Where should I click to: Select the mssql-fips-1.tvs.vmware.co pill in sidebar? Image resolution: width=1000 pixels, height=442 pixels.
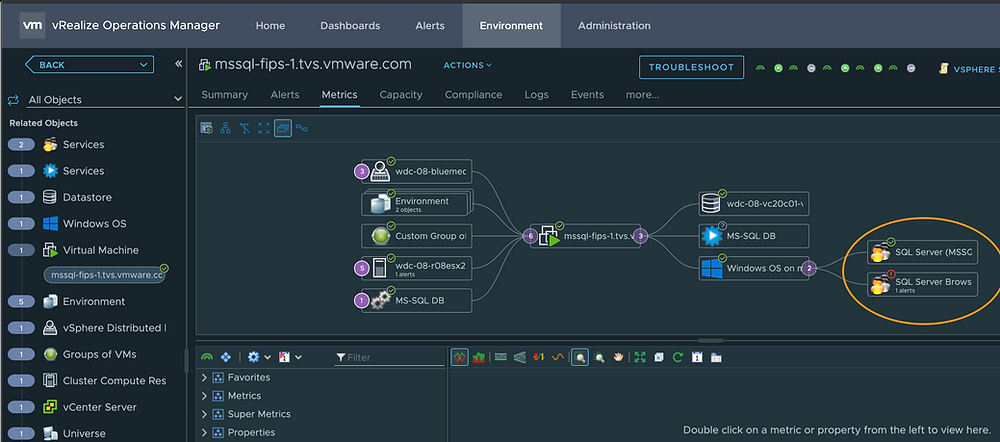105,275
